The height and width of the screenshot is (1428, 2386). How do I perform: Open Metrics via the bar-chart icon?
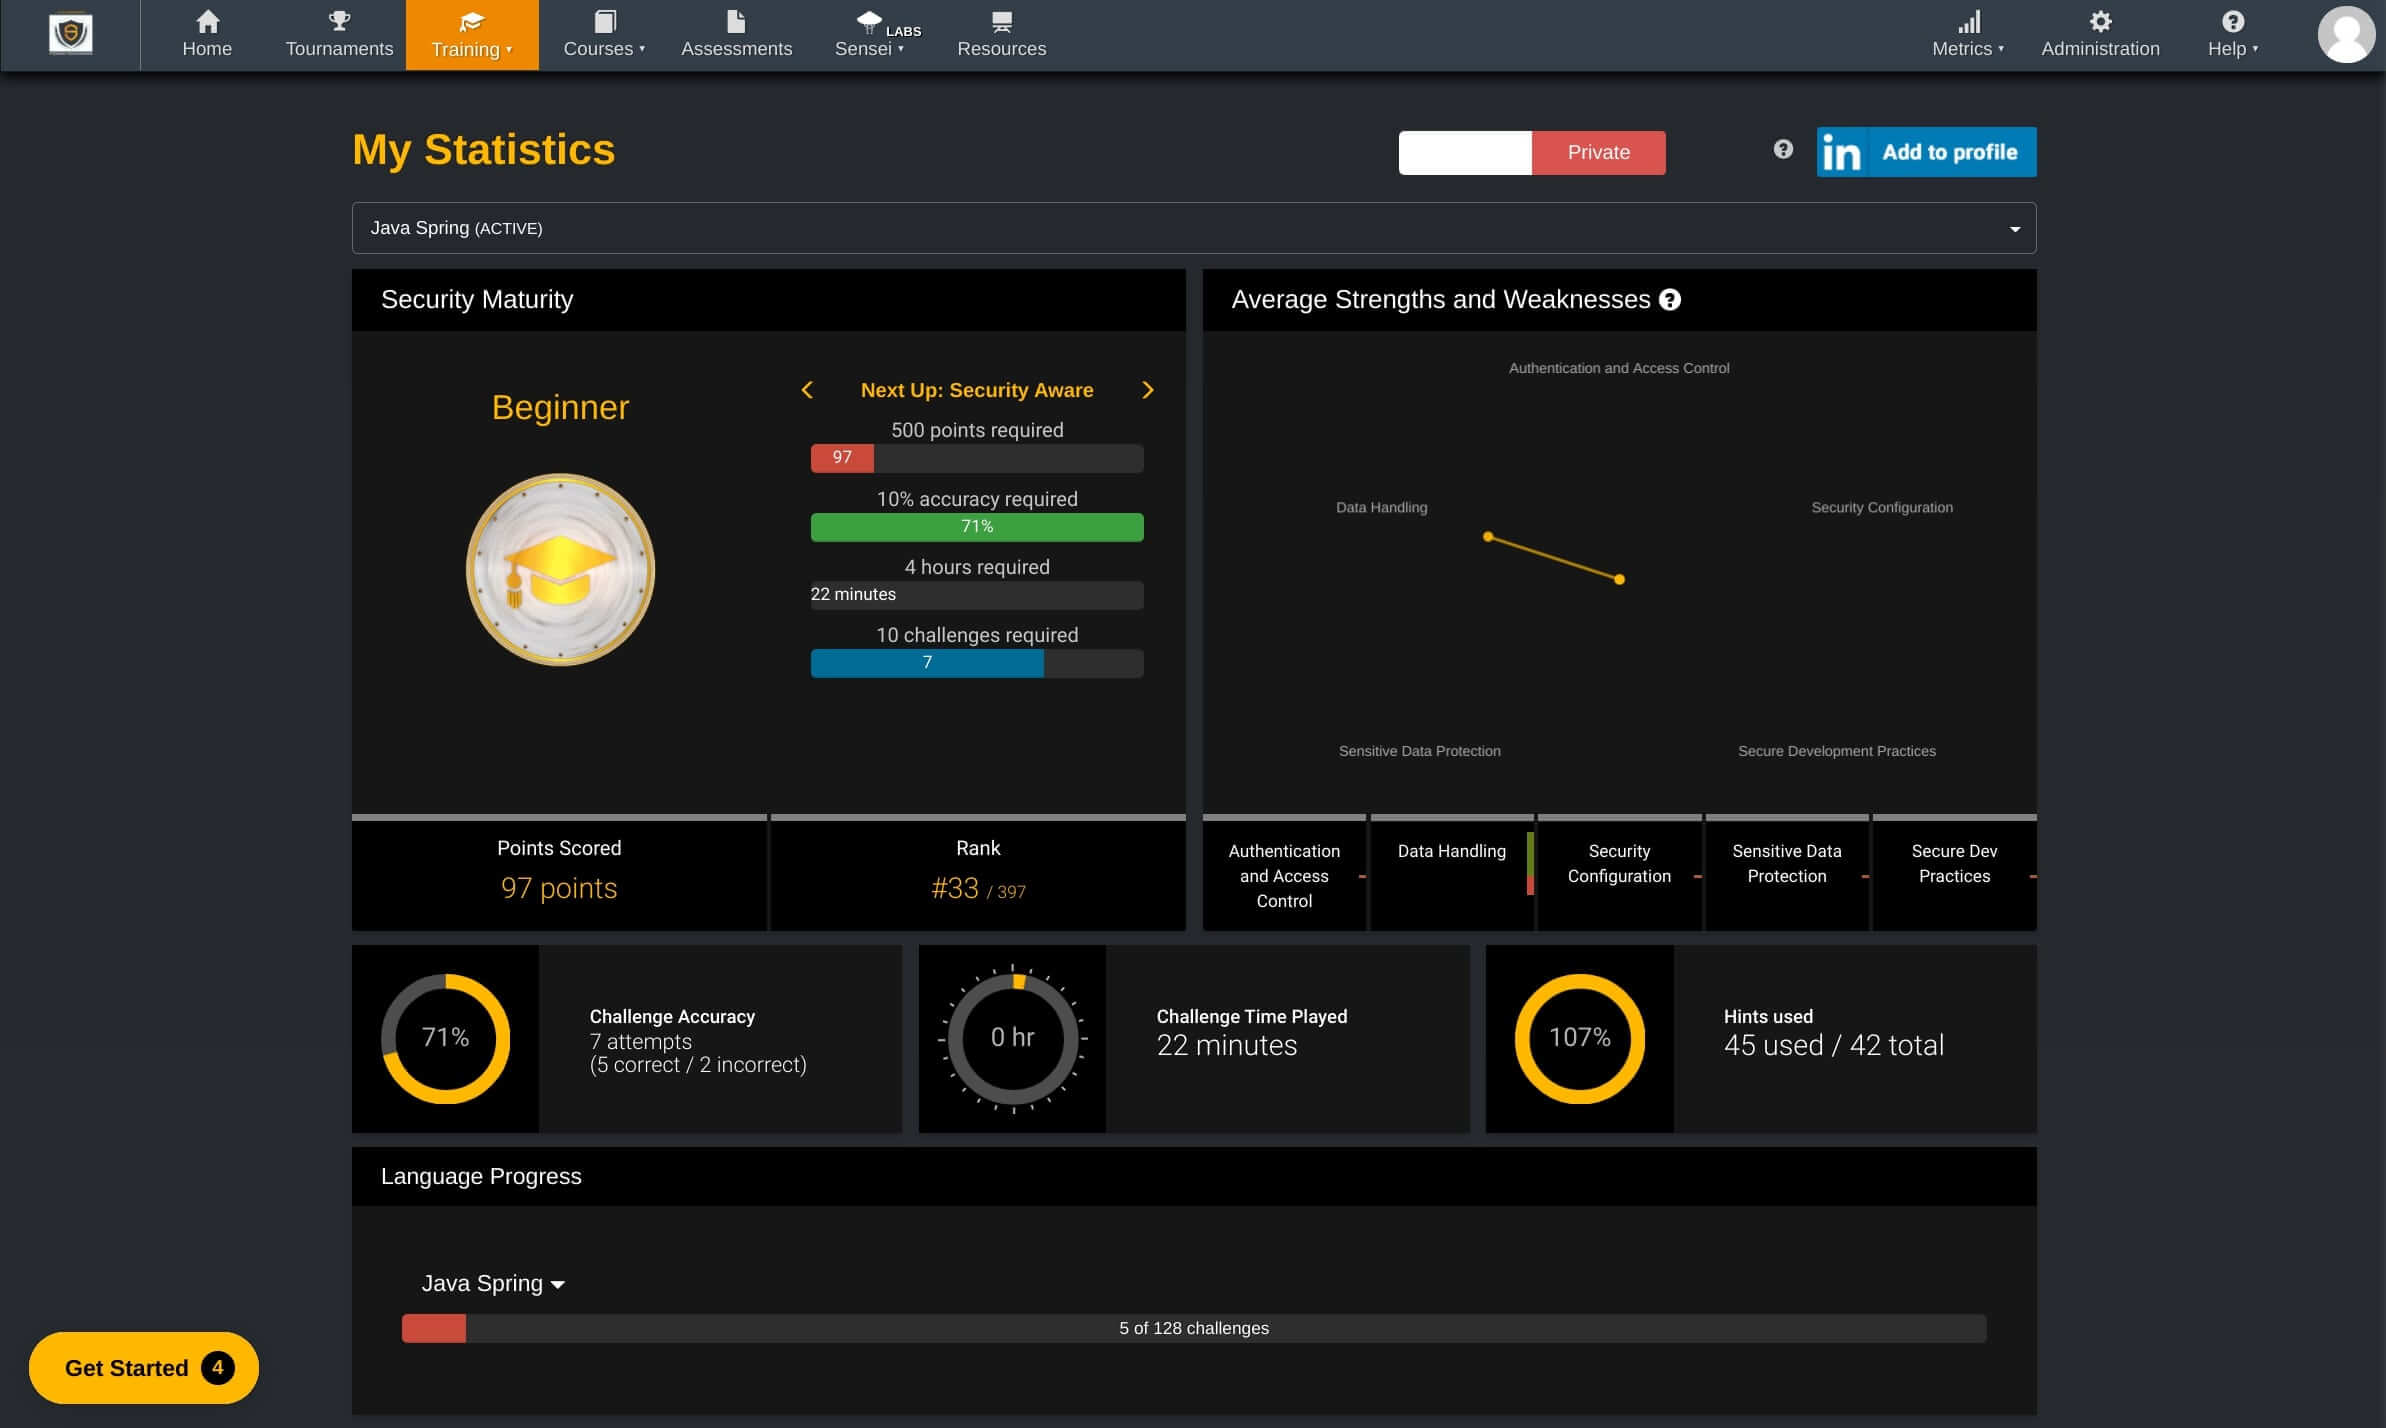point(1968,22)
